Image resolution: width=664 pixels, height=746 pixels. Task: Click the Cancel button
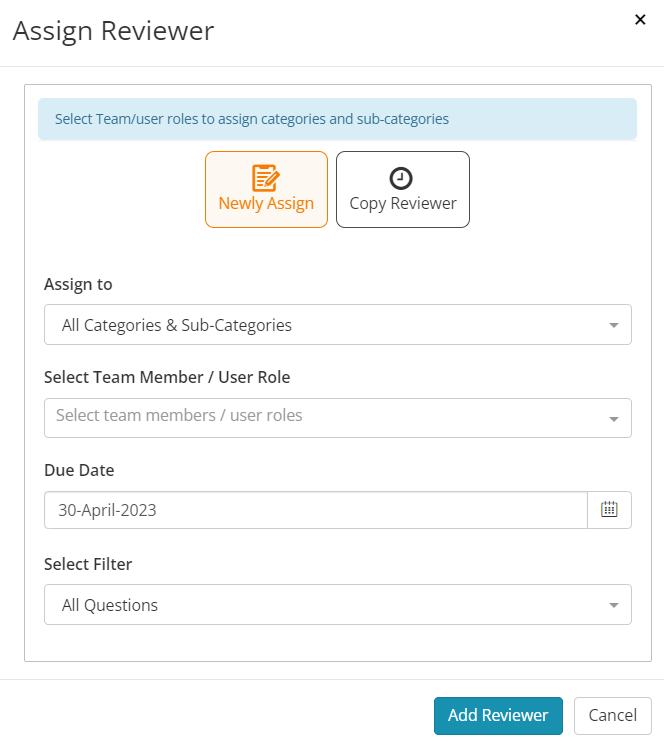(x=613, y=716)
